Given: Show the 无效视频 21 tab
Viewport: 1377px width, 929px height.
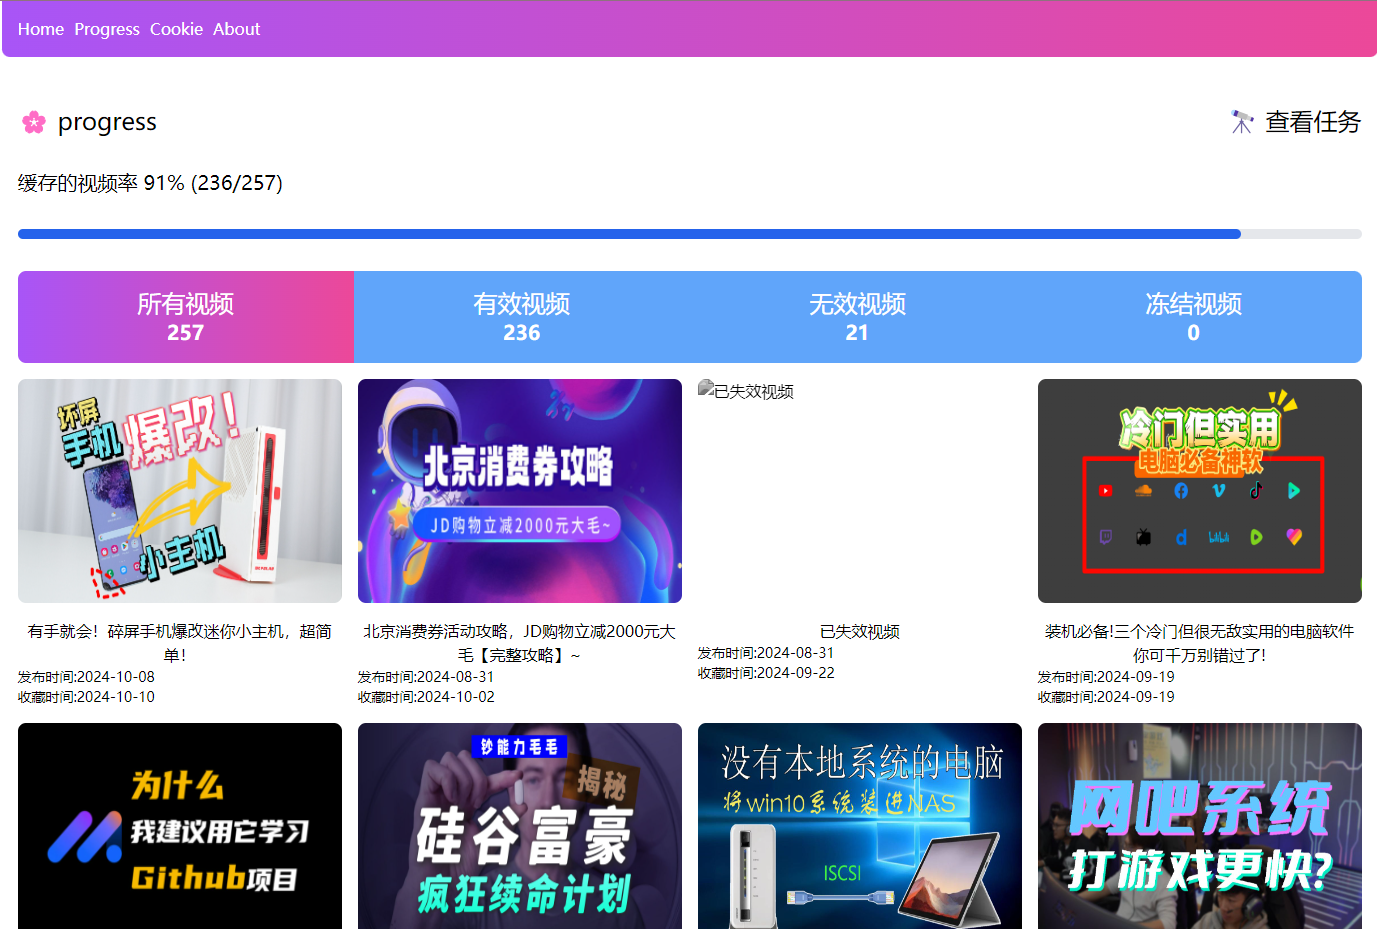Looking at the screenshot, I should pyautogui.click(x=858, y=317).
